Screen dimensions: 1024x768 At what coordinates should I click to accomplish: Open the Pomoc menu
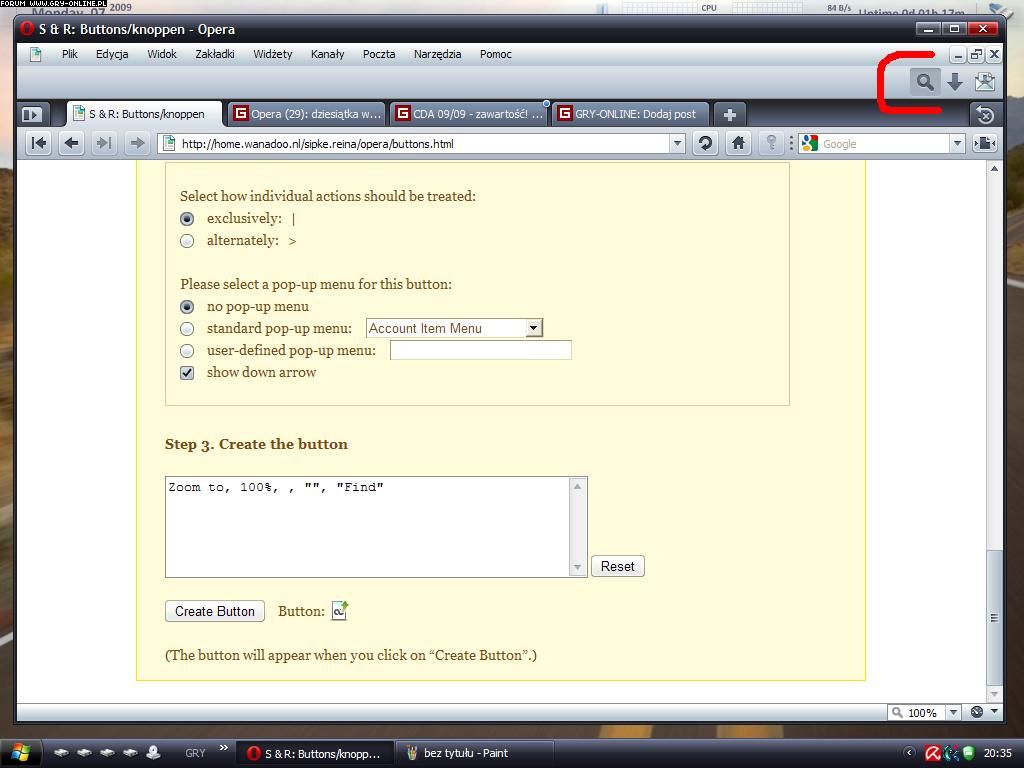pos(496,54)
